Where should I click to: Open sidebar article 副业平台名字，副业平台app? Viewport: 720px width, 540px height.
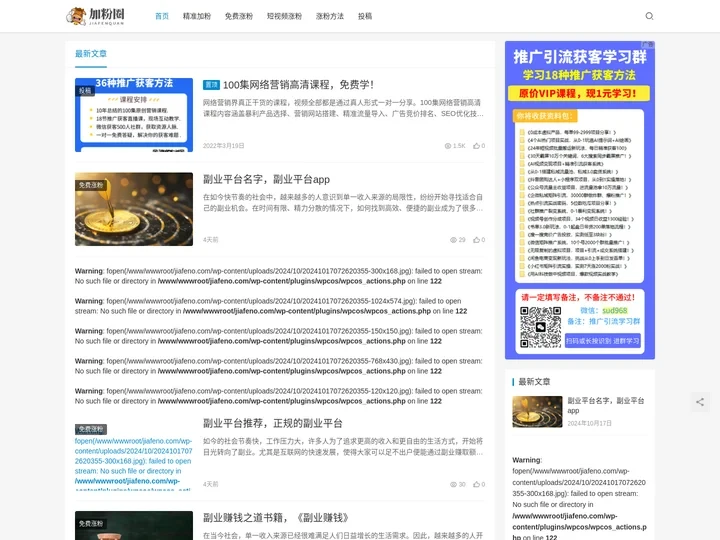(x=606, y=405)
